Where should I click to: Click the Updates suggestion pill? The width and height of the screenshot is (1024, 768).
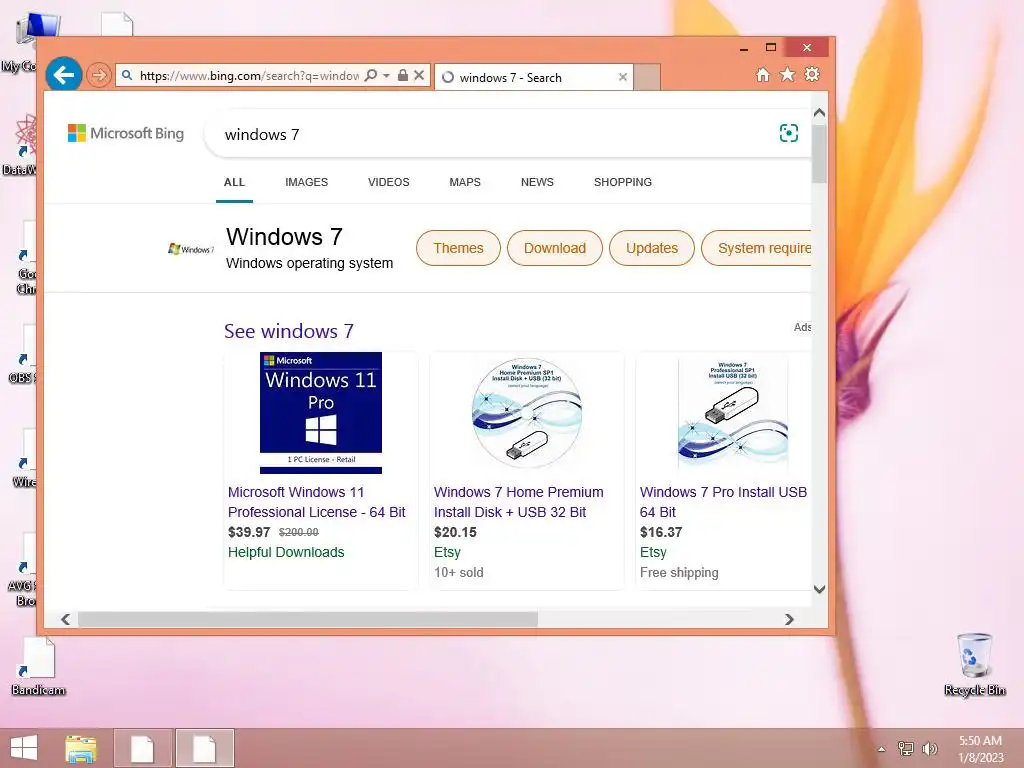pyautogui.click(x=652, y=248)
